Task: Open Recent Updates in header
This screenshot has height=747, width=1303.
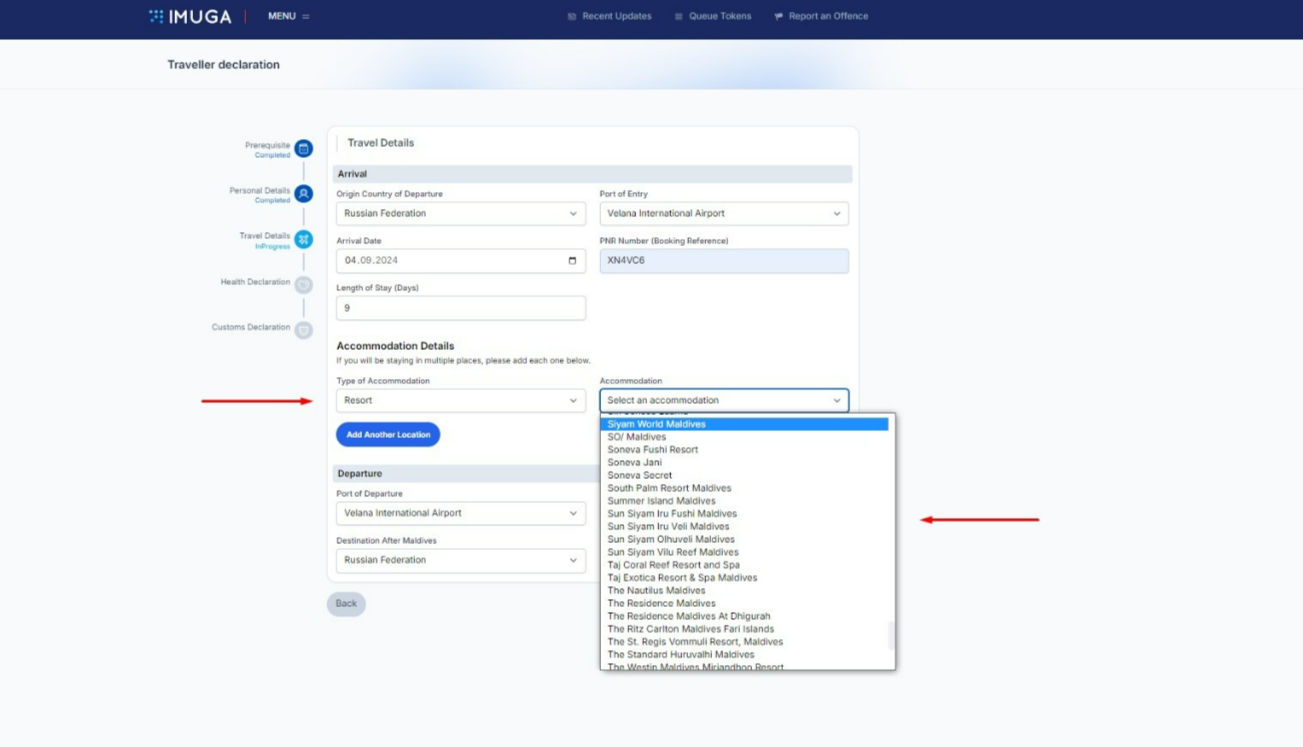Action: 609,16
